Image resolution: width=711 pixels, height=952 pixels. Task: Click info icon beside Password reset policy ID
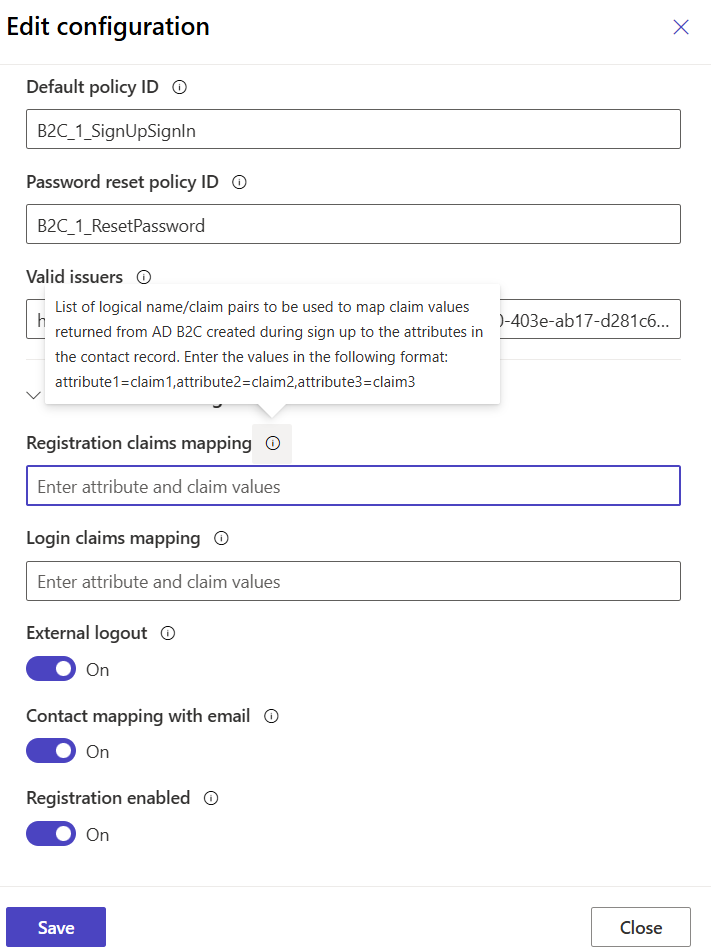[x=239, y=182]
